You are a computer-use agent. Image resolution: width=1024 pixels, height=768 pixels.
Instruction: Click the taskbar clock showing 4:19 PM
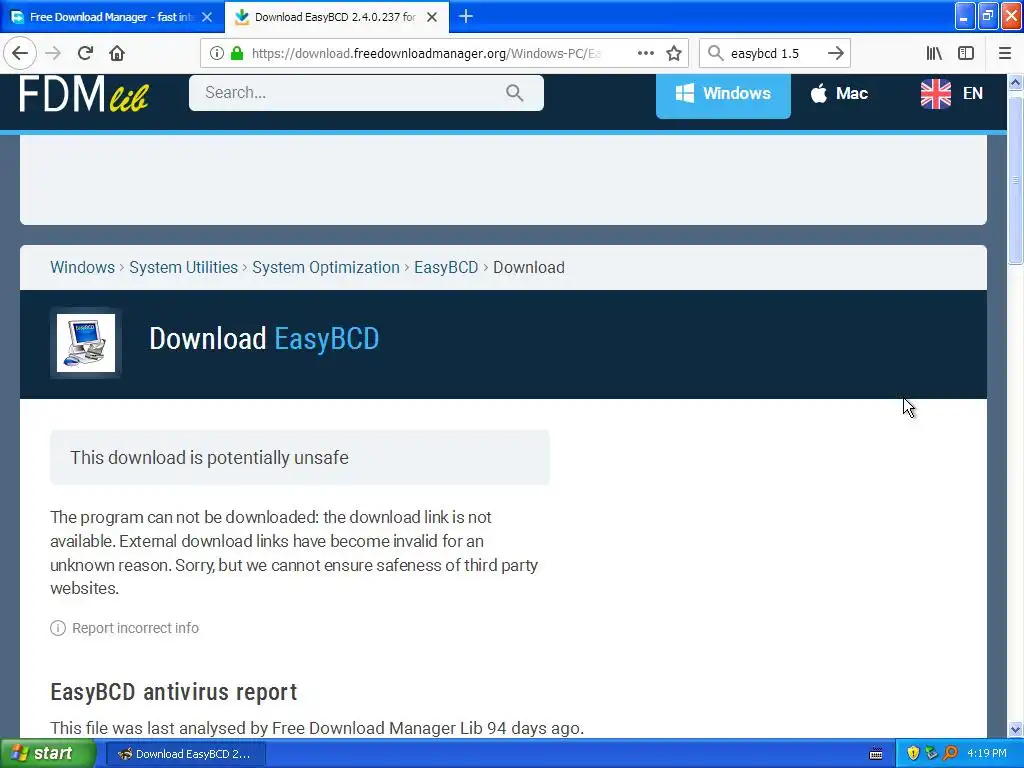point(987,754)
